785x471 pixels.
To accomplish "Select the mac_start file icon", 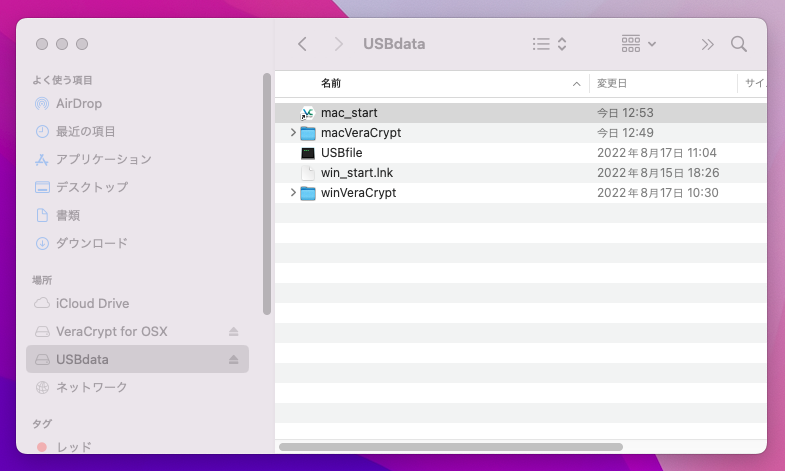I will [308, 113].
